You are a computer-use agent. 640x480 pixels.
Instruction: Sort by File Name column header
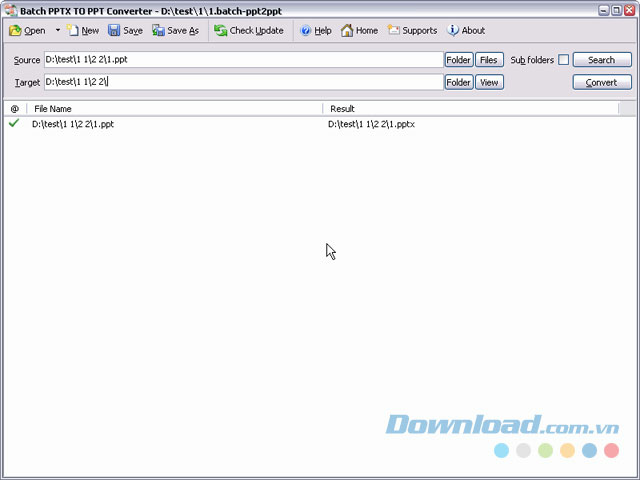175,109
